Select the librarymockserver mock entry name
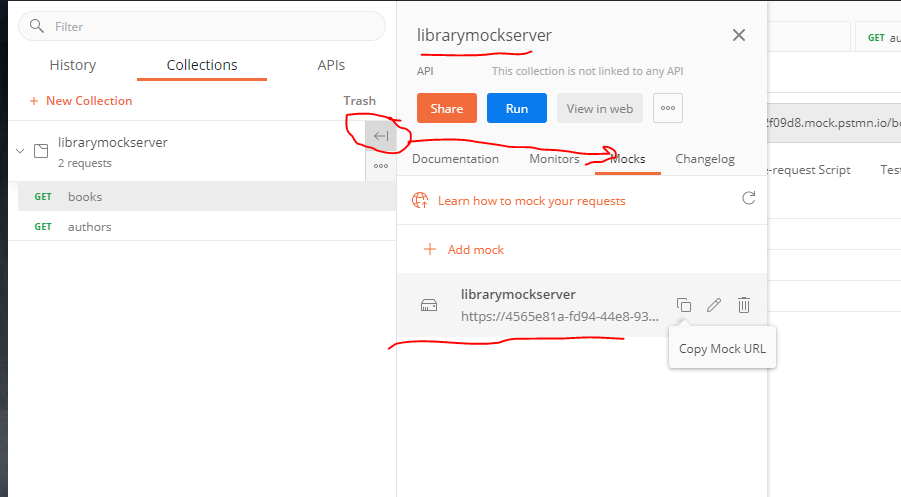The height and width of the screenshot is (497, 901). tap(518, 294)
